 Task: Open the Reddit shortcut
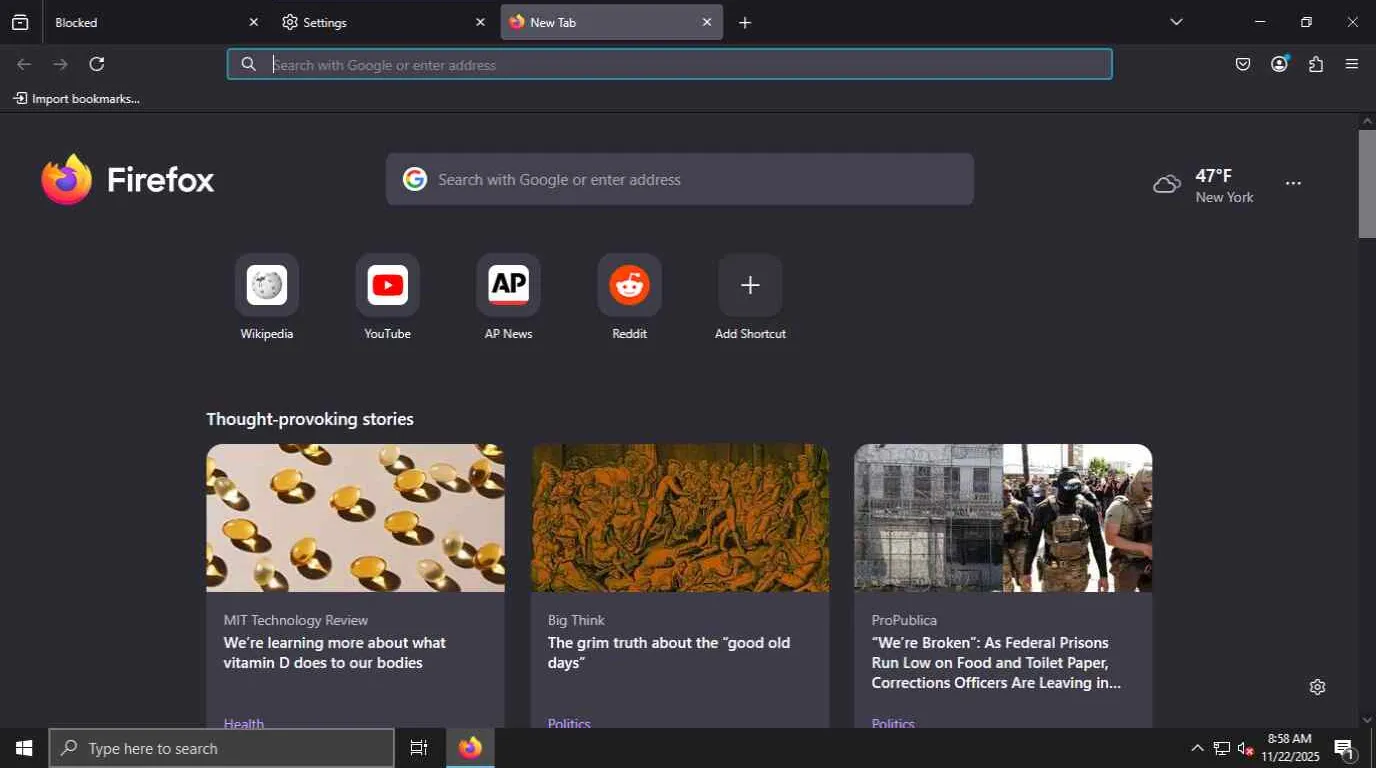629,296
